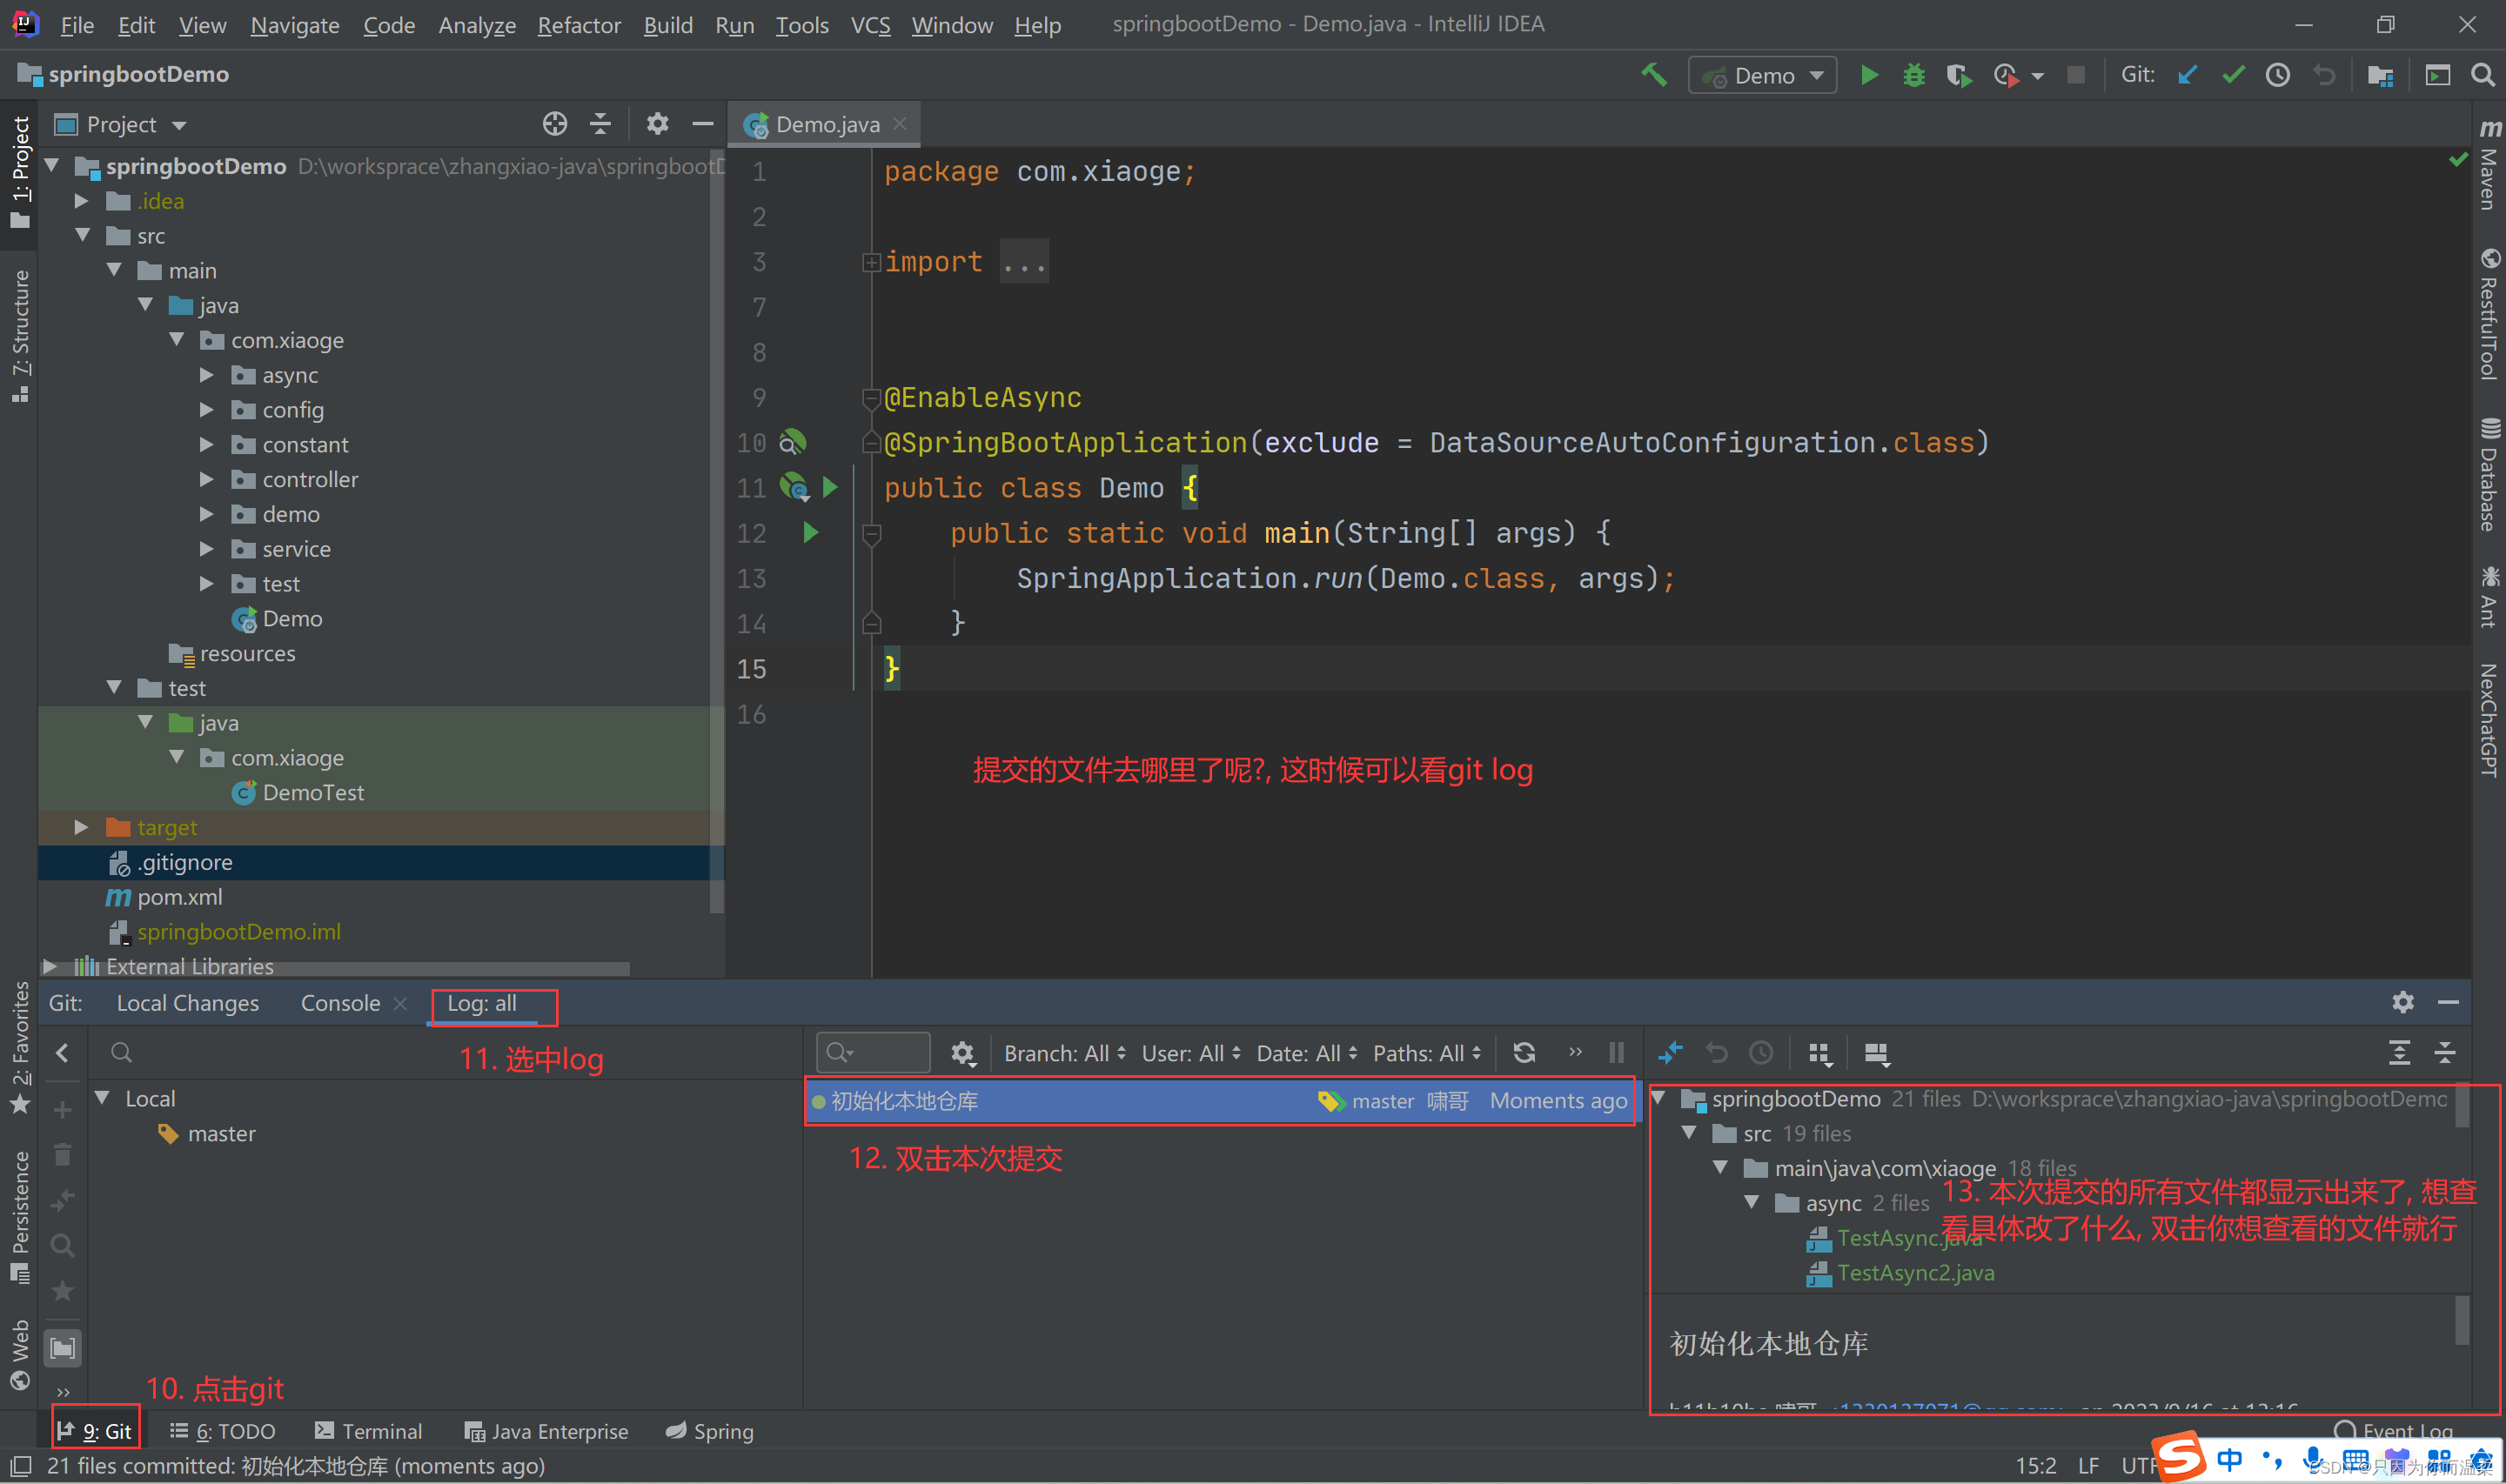Image resolution: width=2506 pixels, height=1484 pixels.
Task: Switch to Local Changes tab
Action: pyautogui.click(x=187, y=1003)
